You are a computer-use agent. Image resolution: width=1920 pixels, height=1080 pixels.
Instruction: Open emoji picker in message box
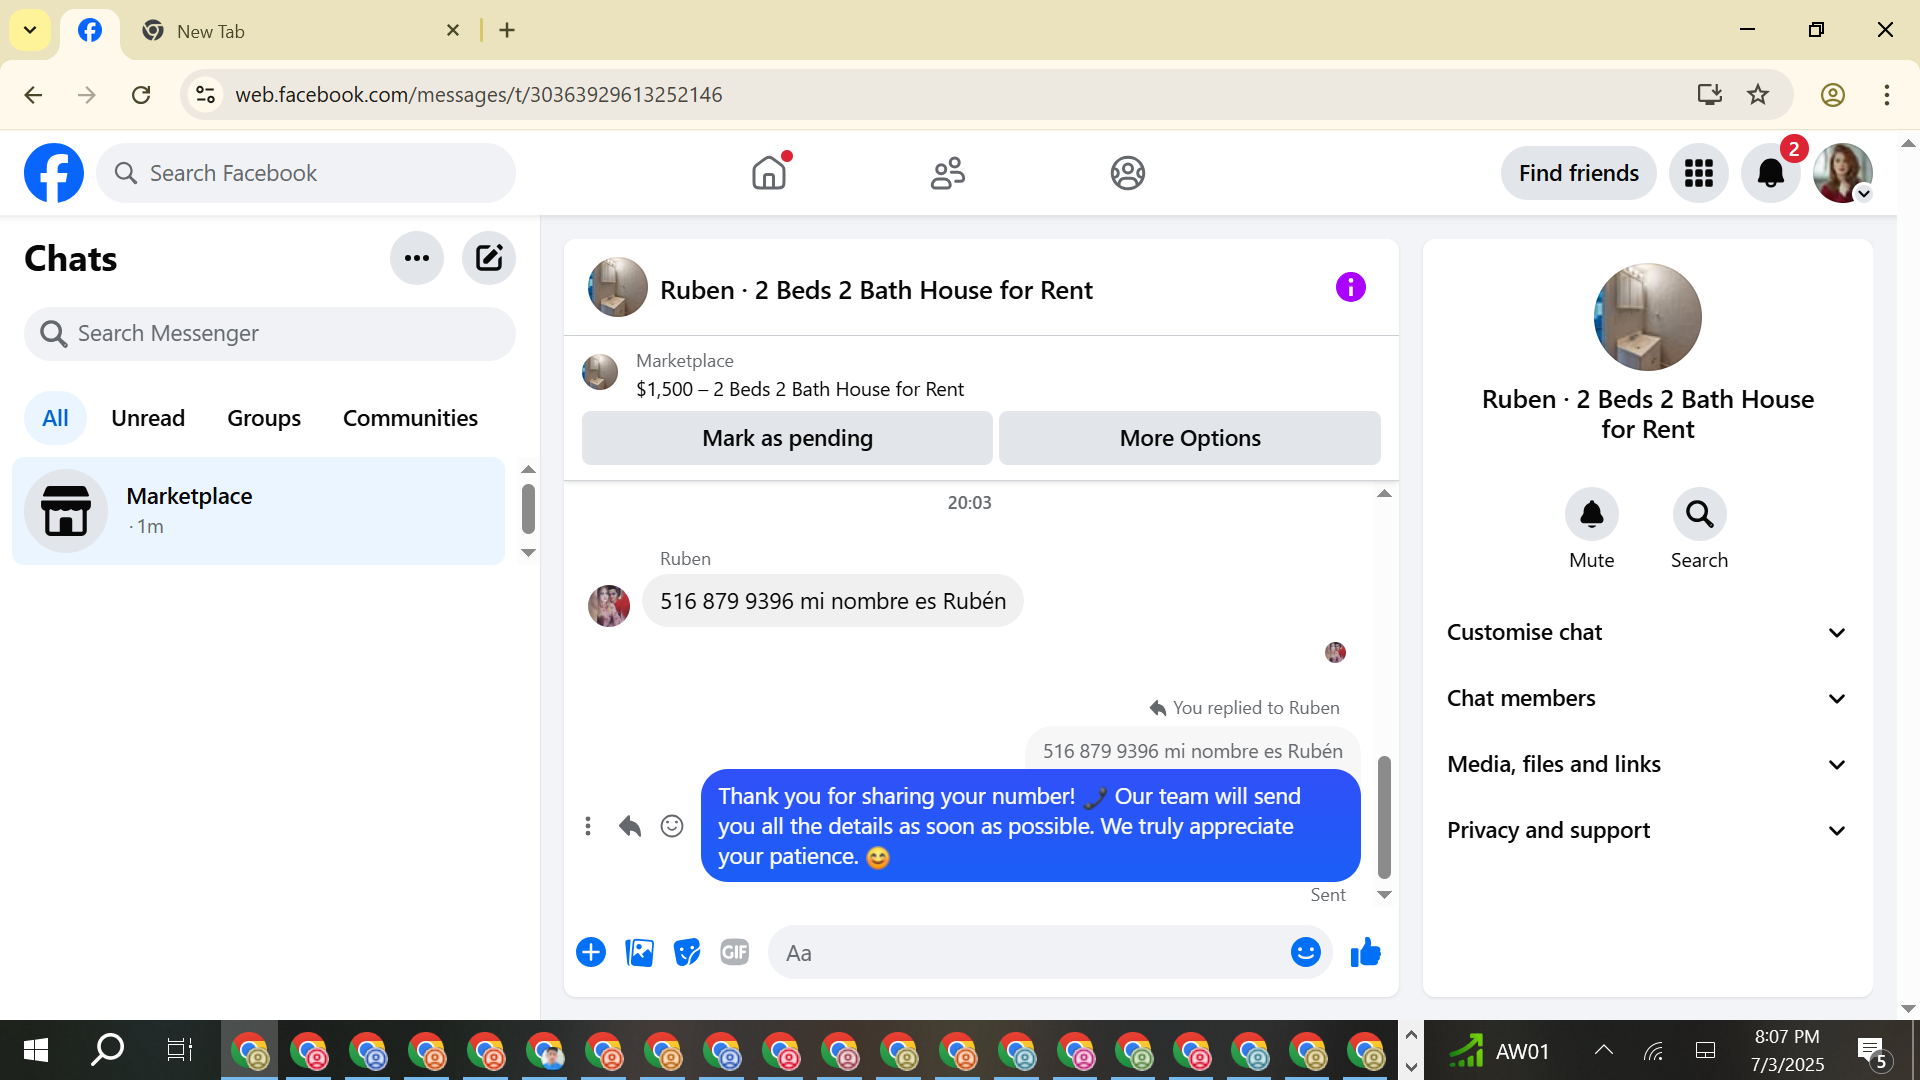1305,953
